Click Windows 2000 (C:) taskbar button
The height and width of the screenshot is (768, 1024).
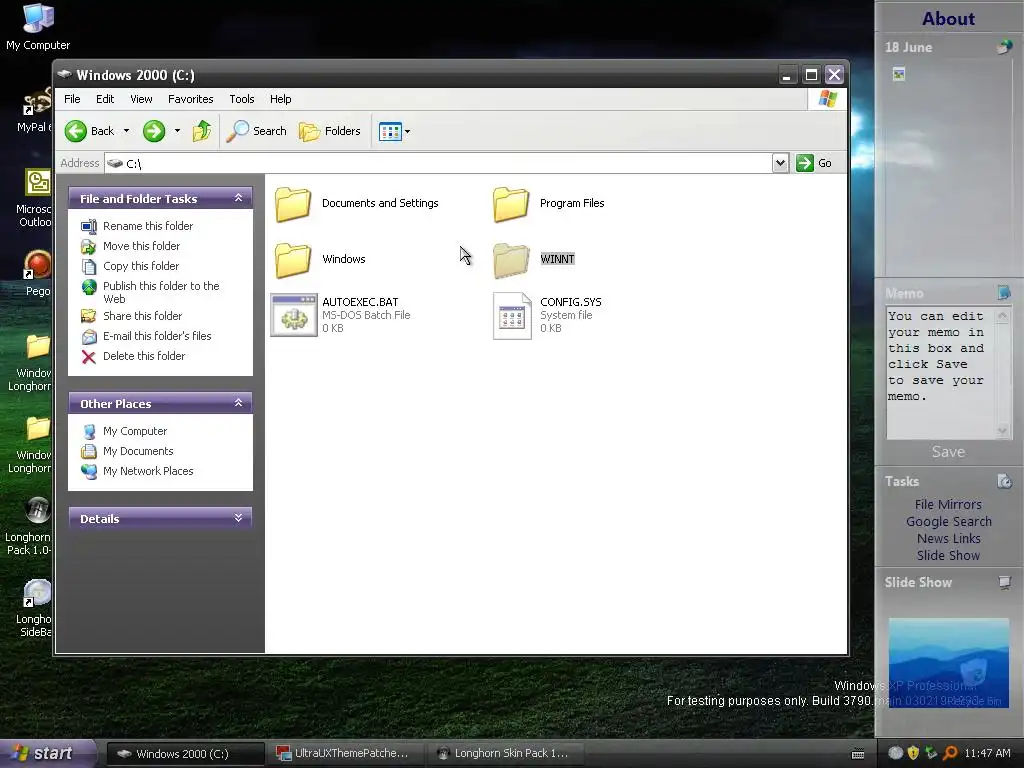coord(184,754)
